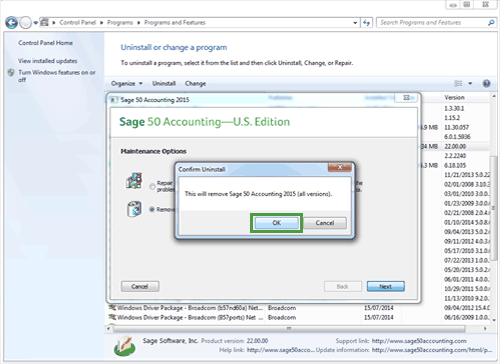
Task: Click the Explorer forward arrow button
Action: click(25, 23)
